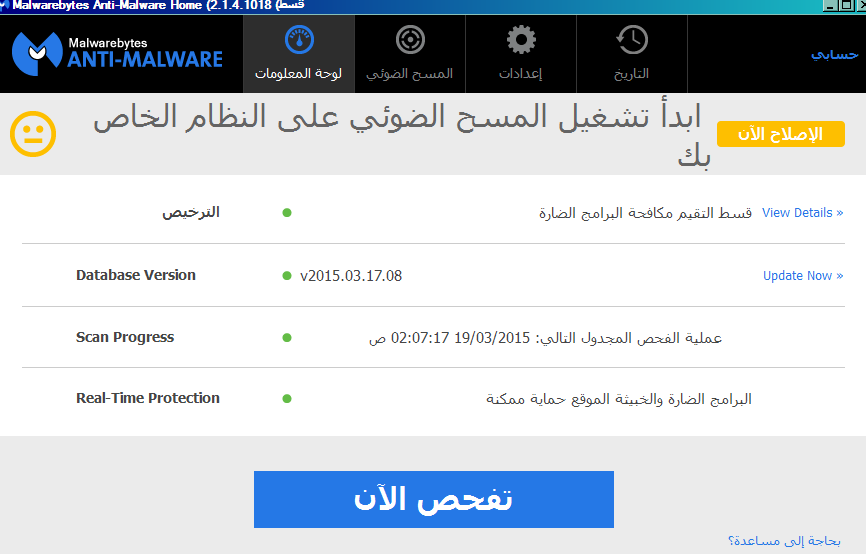
Task: Open the View Details link
Action: (x=802, y=213)
